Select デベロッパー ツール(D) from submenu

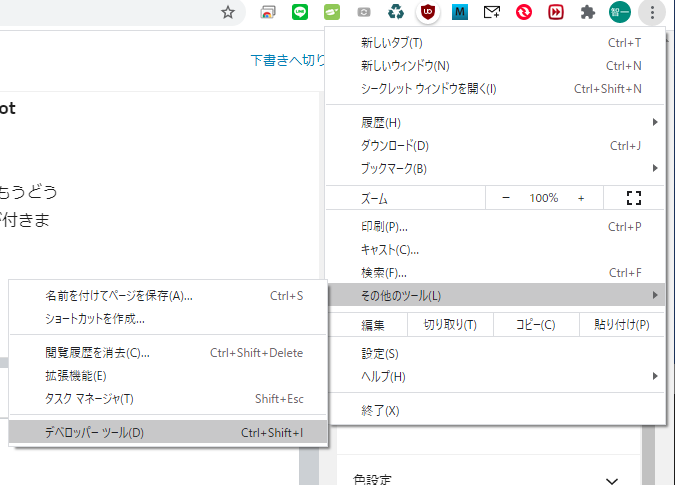point(95,433)
